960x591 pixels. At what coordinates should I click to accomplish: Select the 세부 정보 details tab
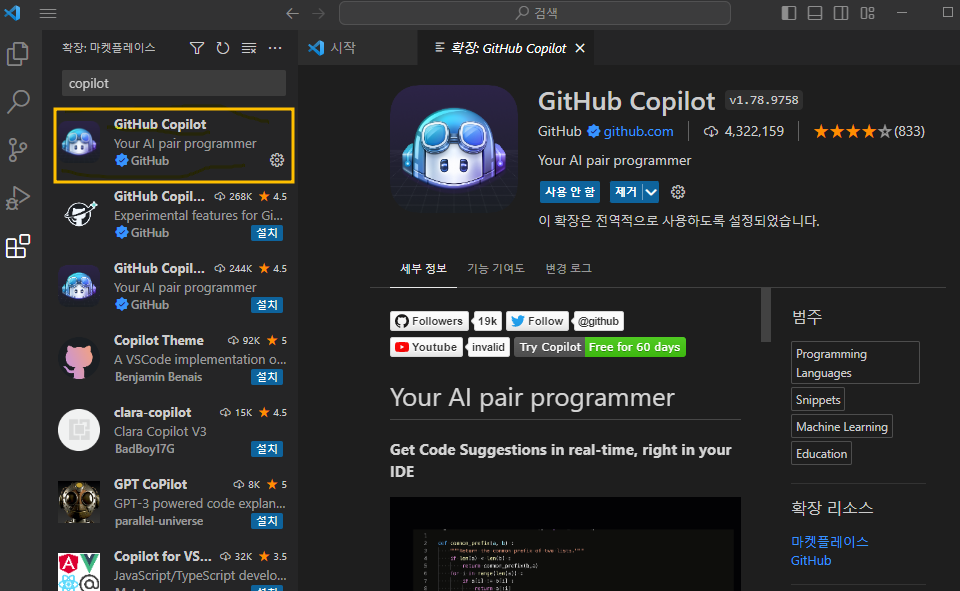(x=423, y=268)
